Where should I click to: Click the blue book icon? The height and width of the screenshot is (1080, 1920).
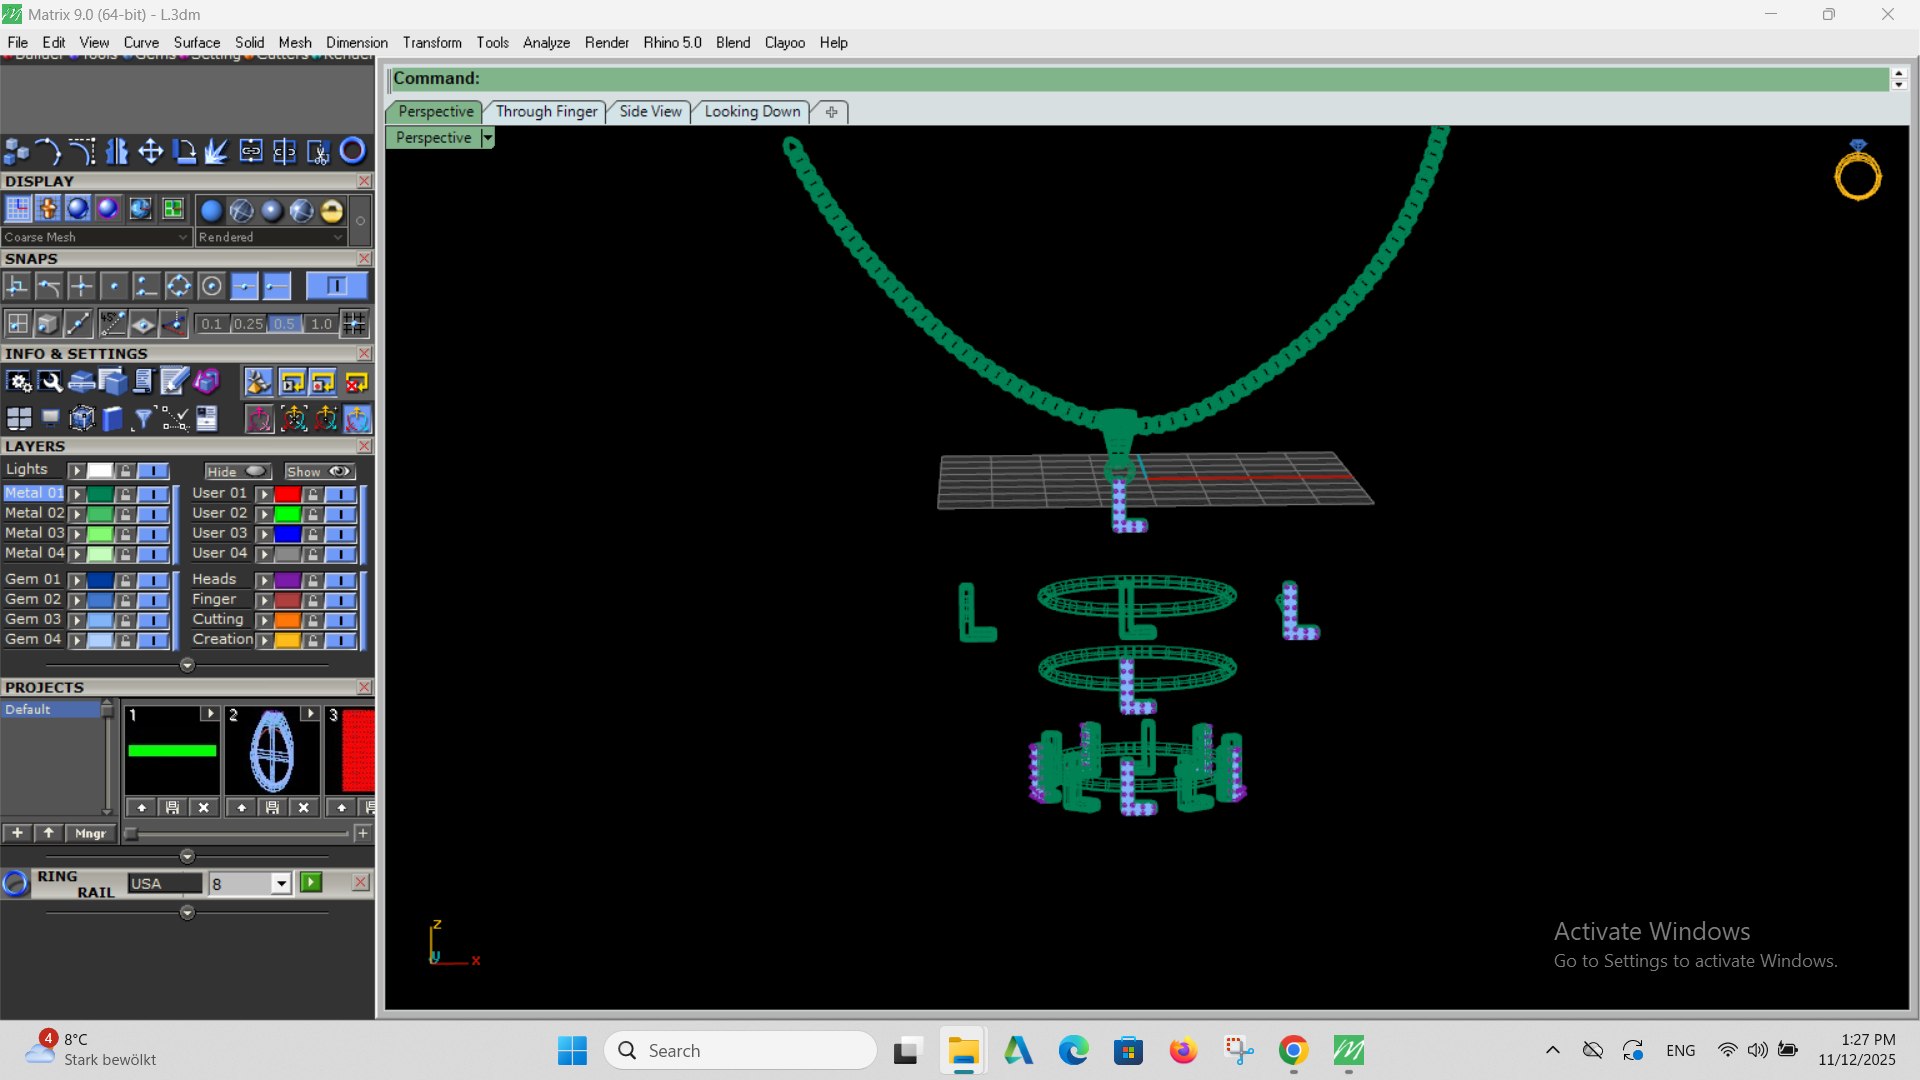point(112,418)
